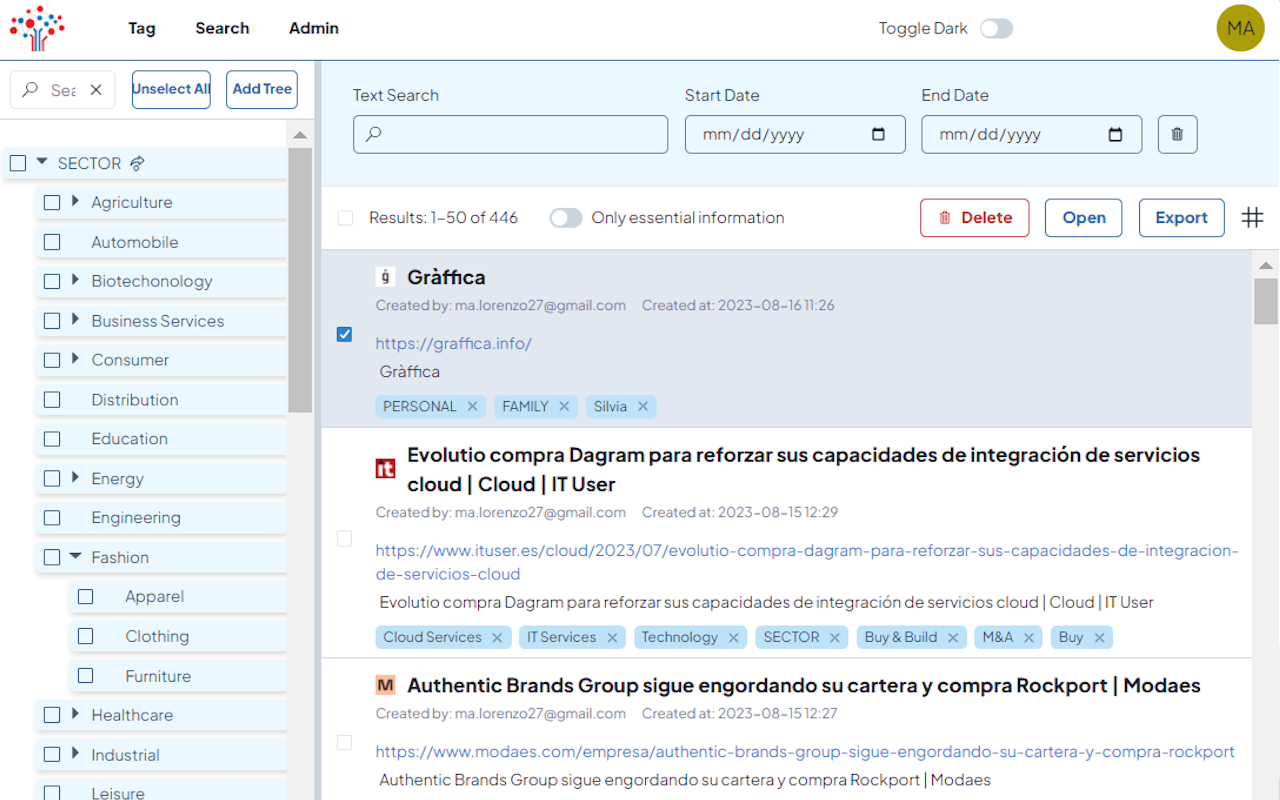The image size is (1280, 800).
Task: Enable Only essential information switch
Action: [566, 218]
